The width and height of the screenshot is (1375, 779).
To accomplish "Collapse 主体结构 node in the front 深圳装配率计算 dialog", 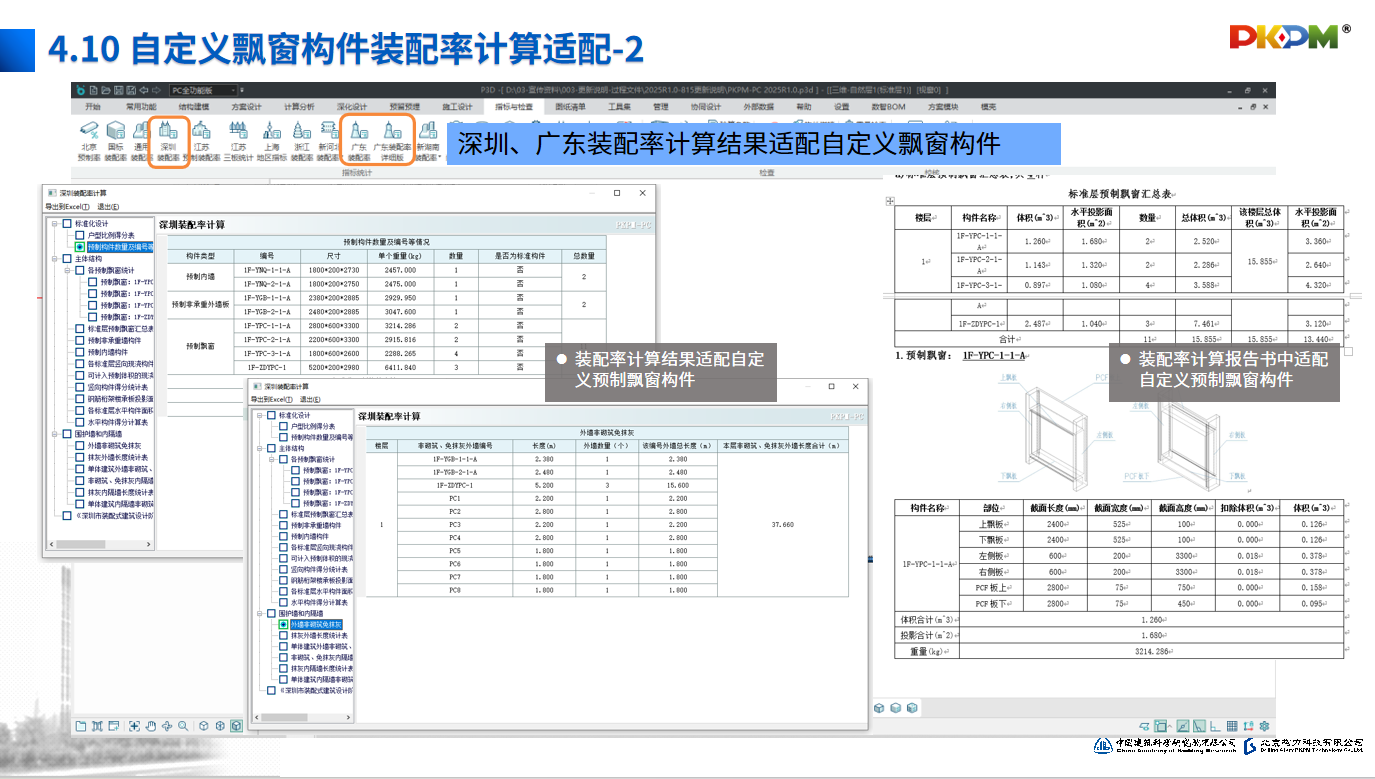I will [x=258, y=449].
